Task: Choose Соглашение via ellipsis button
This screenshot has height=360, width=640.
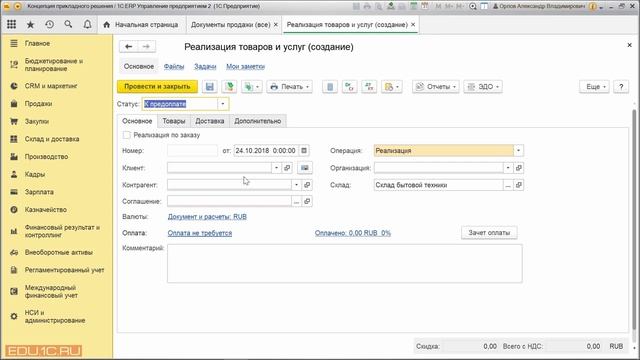Action: point(296,201)
